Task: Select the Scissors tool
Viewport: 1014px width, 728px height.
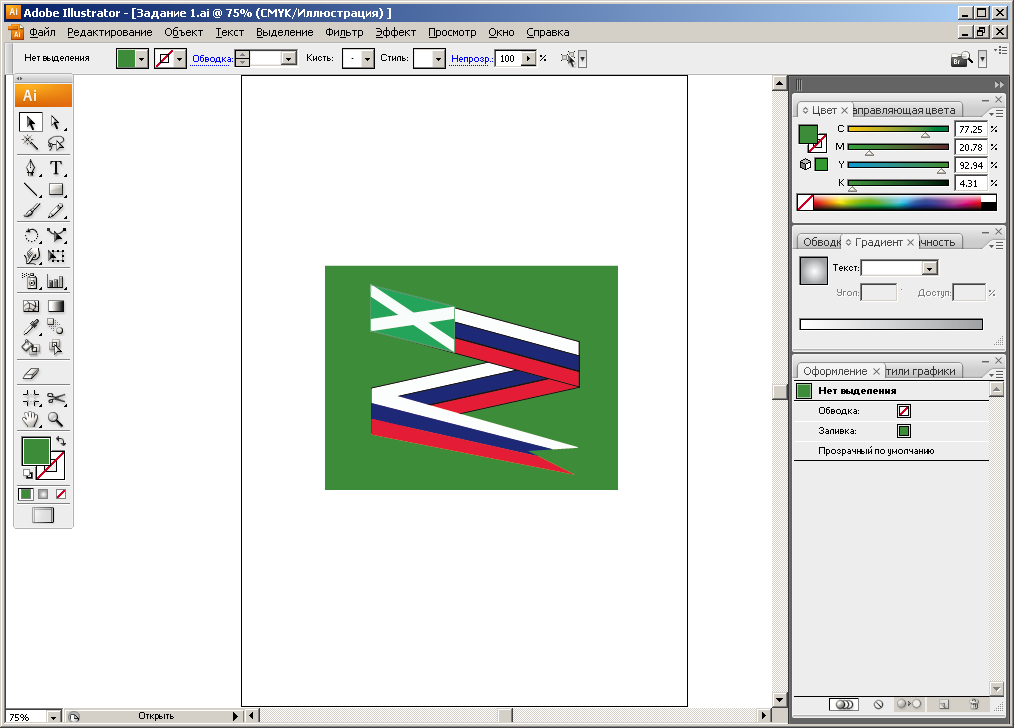Action: (56, 398)
